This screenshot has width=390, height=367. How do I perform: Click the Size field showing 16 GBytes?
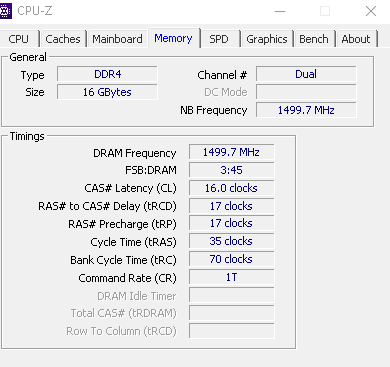(x=107, y=92)
